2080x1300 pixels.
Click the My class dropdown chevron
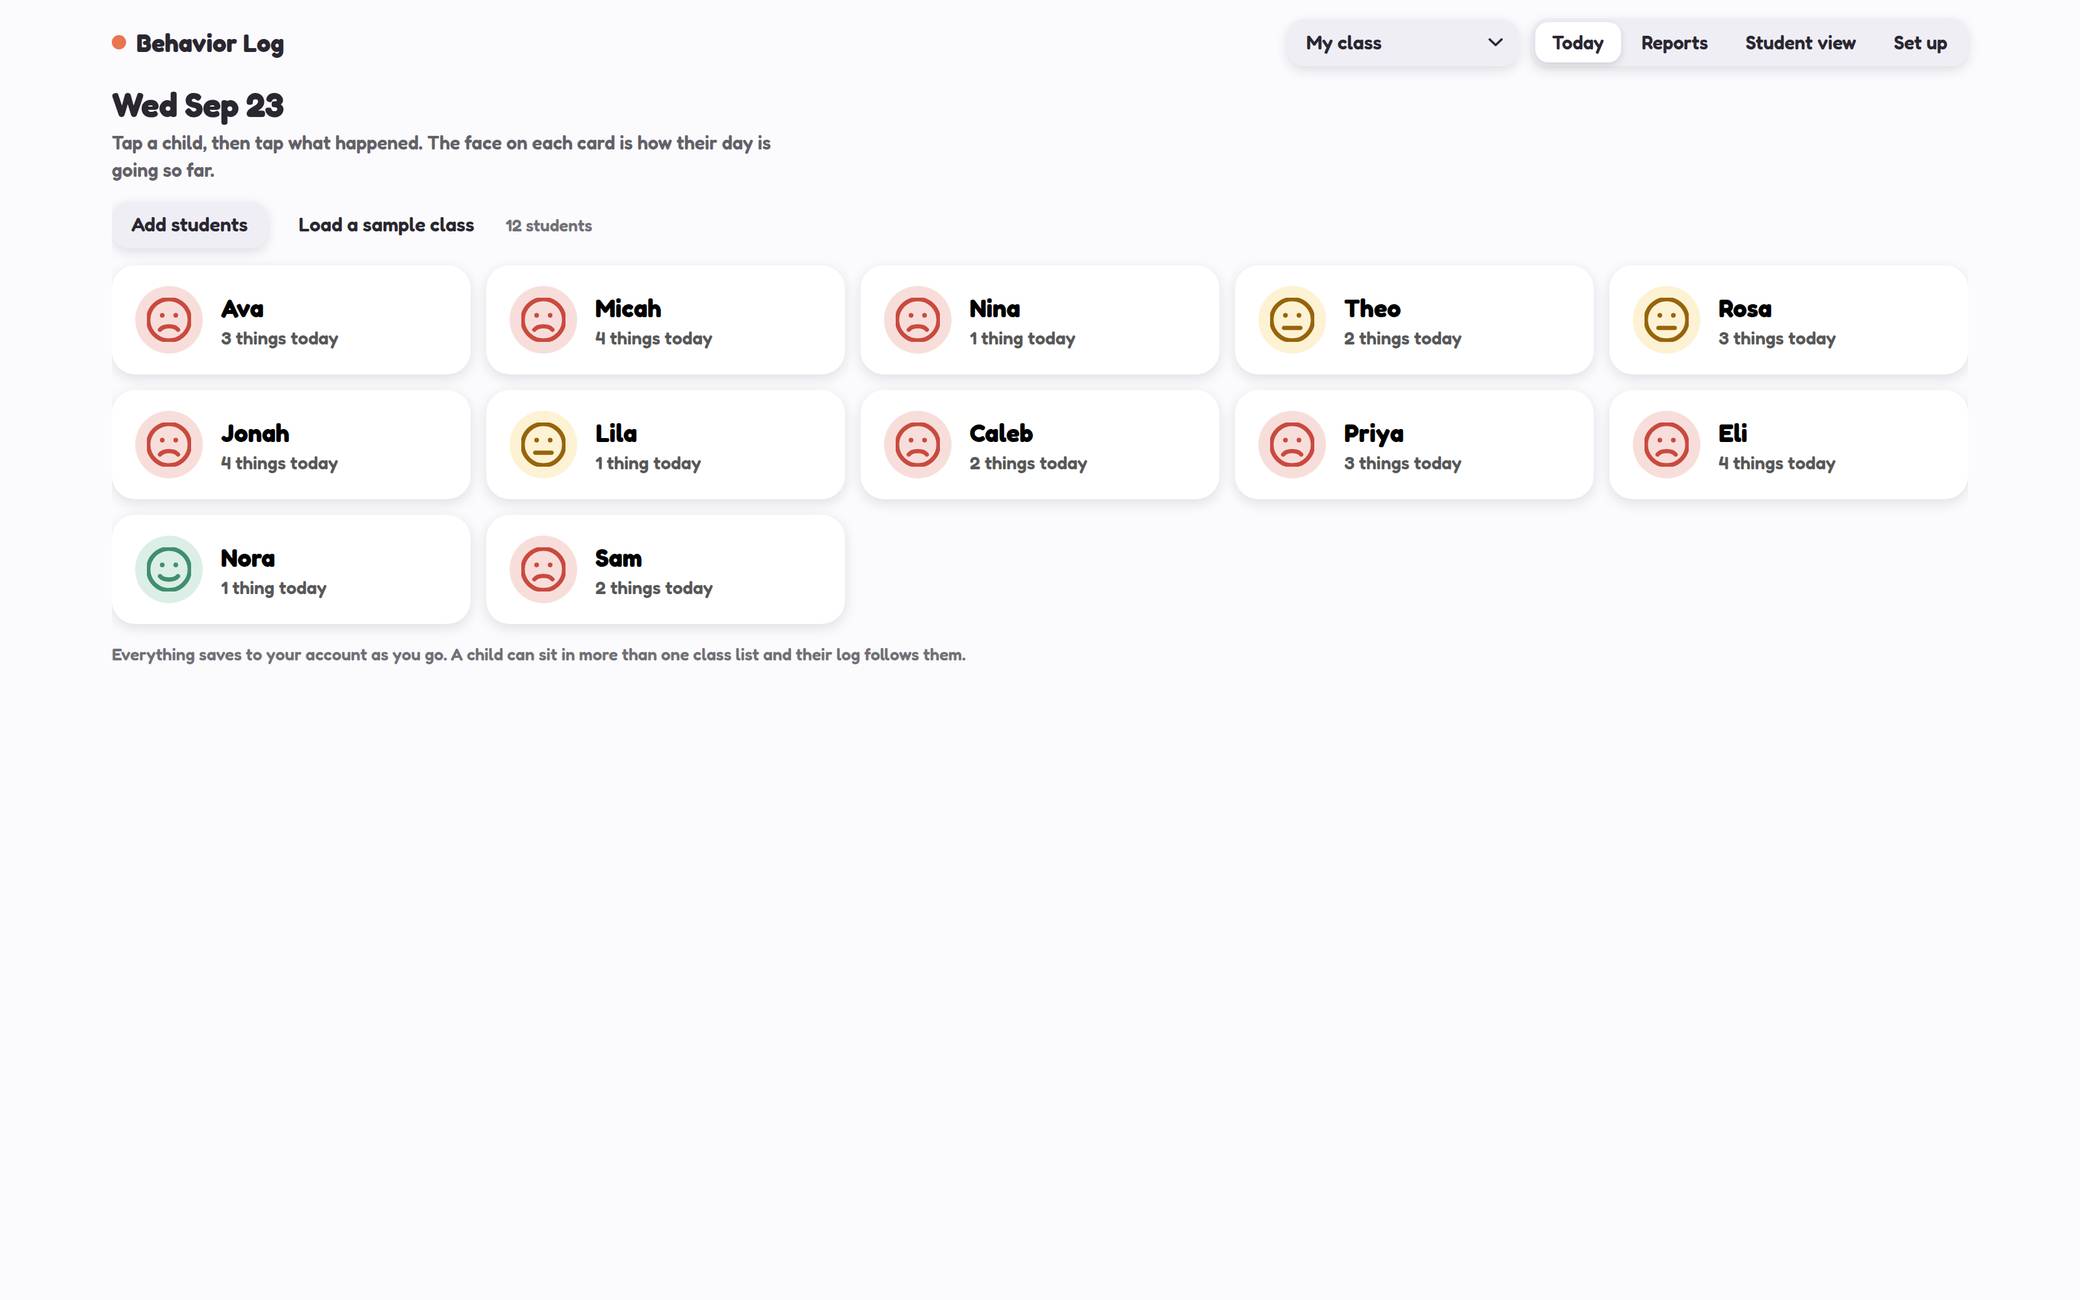[x=1495, y=43]
